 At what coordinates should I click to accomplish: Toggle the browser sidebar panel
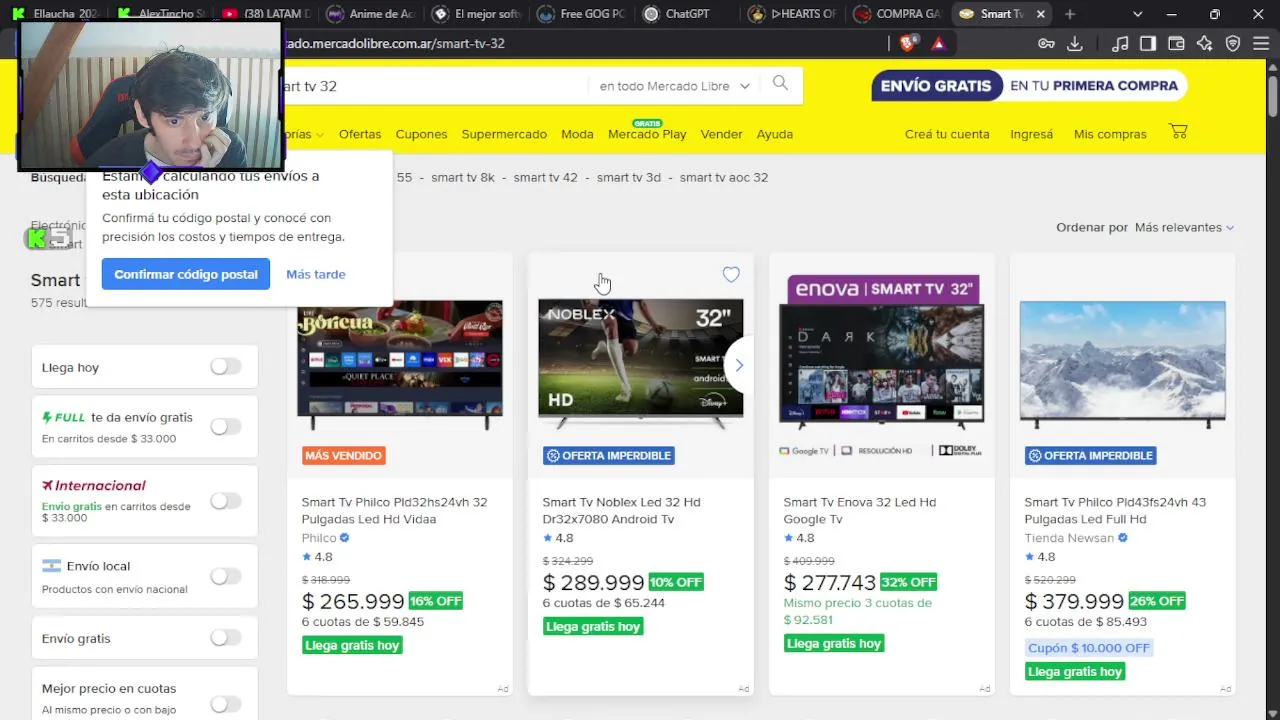[1148, 43]
